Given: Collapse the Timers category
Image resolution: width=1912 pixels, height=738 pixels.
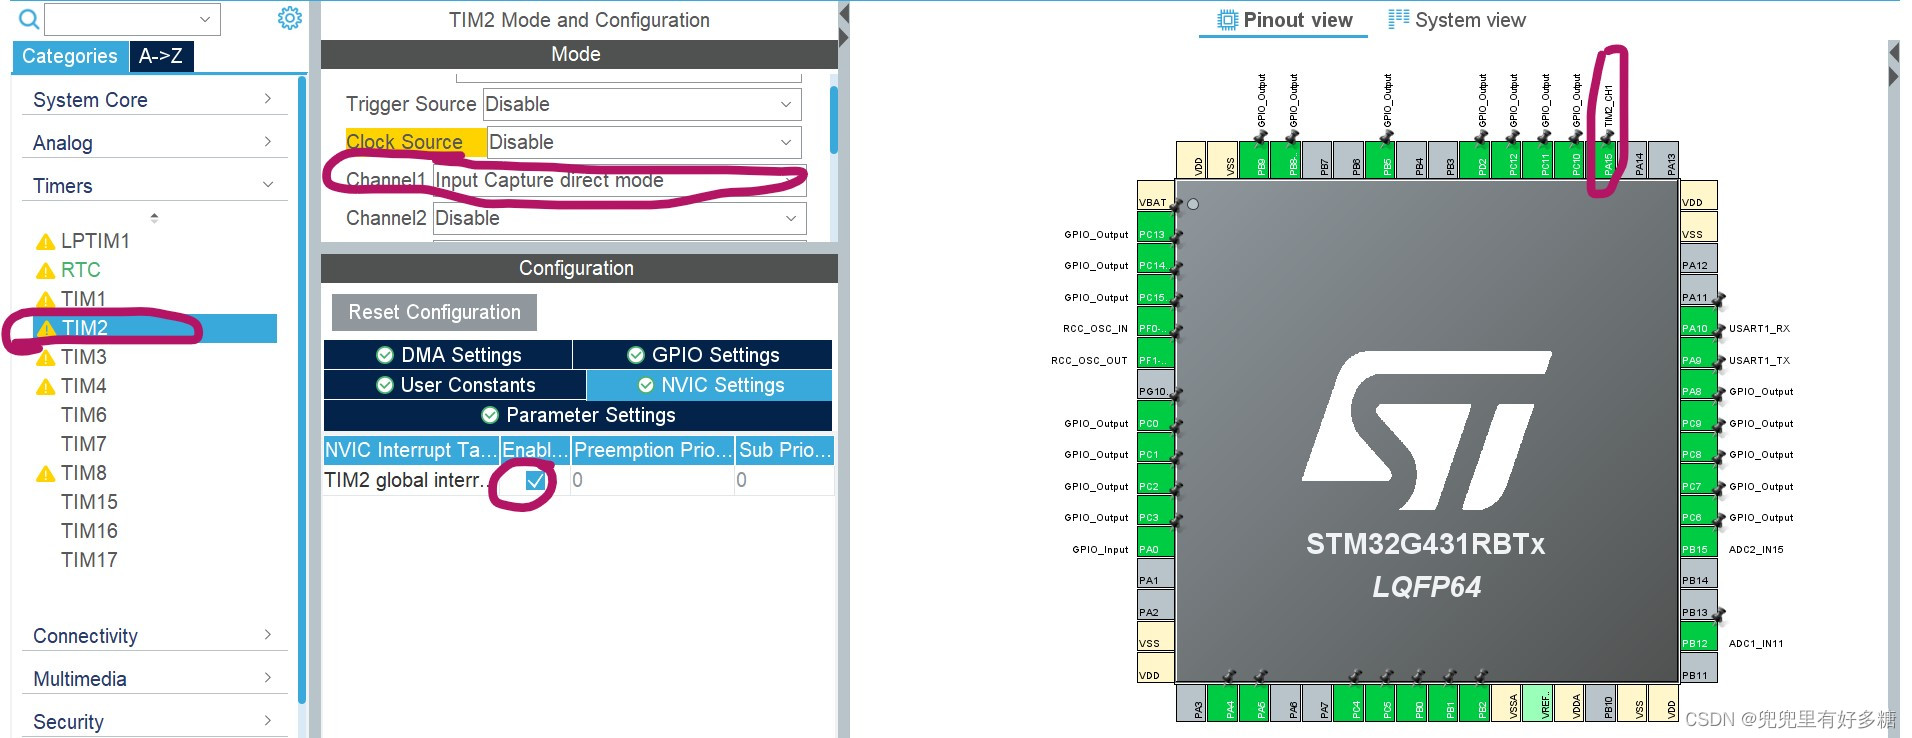Looking at the screenshot, I should click(x=154, y=186).
